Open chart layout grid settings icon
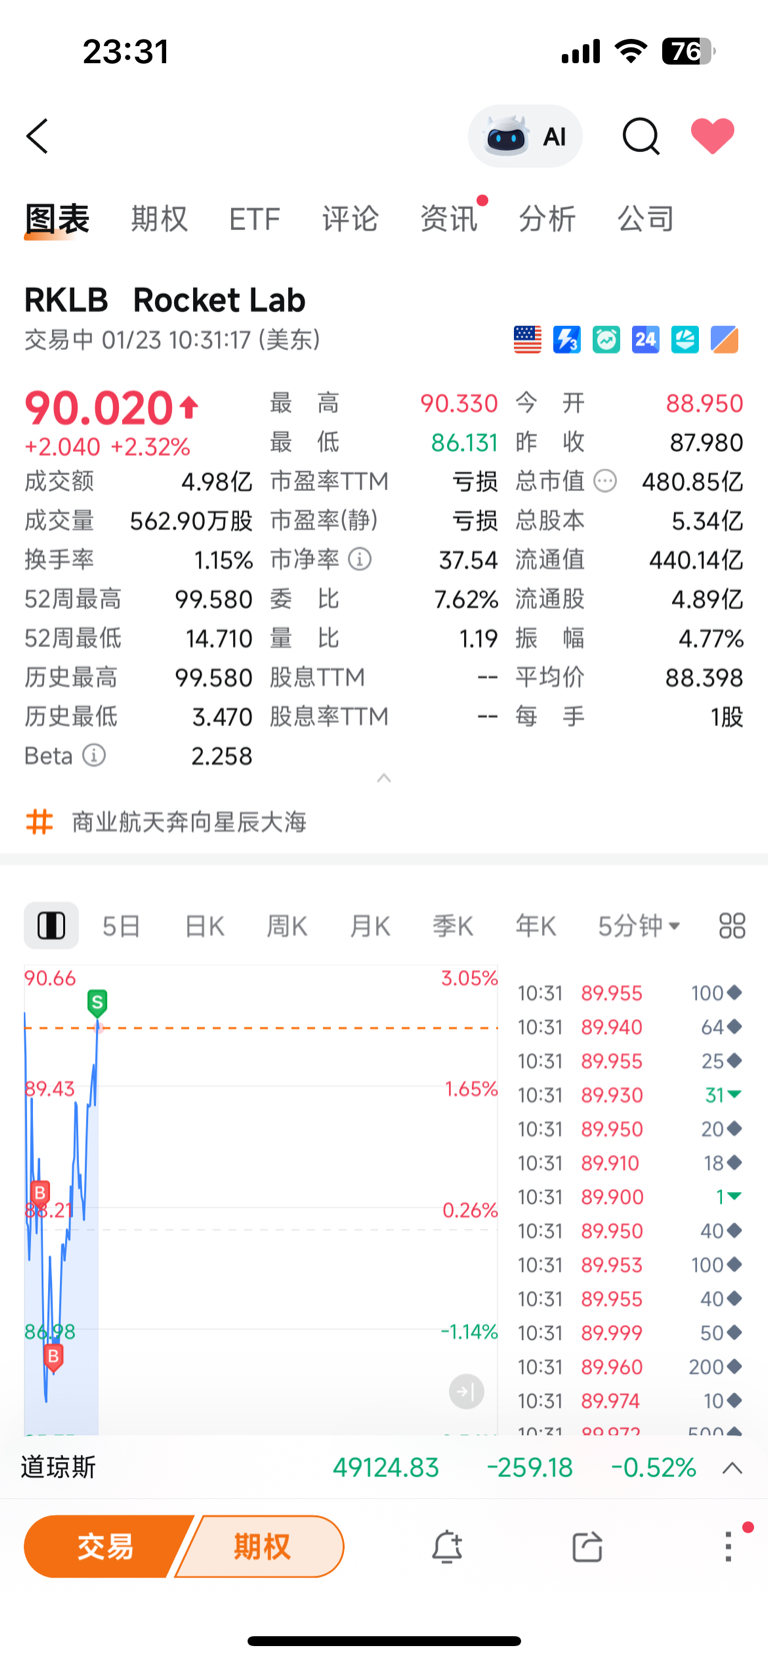The height and width of the screenshot is (1663, 768). pyautogui.click(x=732, y=926)
